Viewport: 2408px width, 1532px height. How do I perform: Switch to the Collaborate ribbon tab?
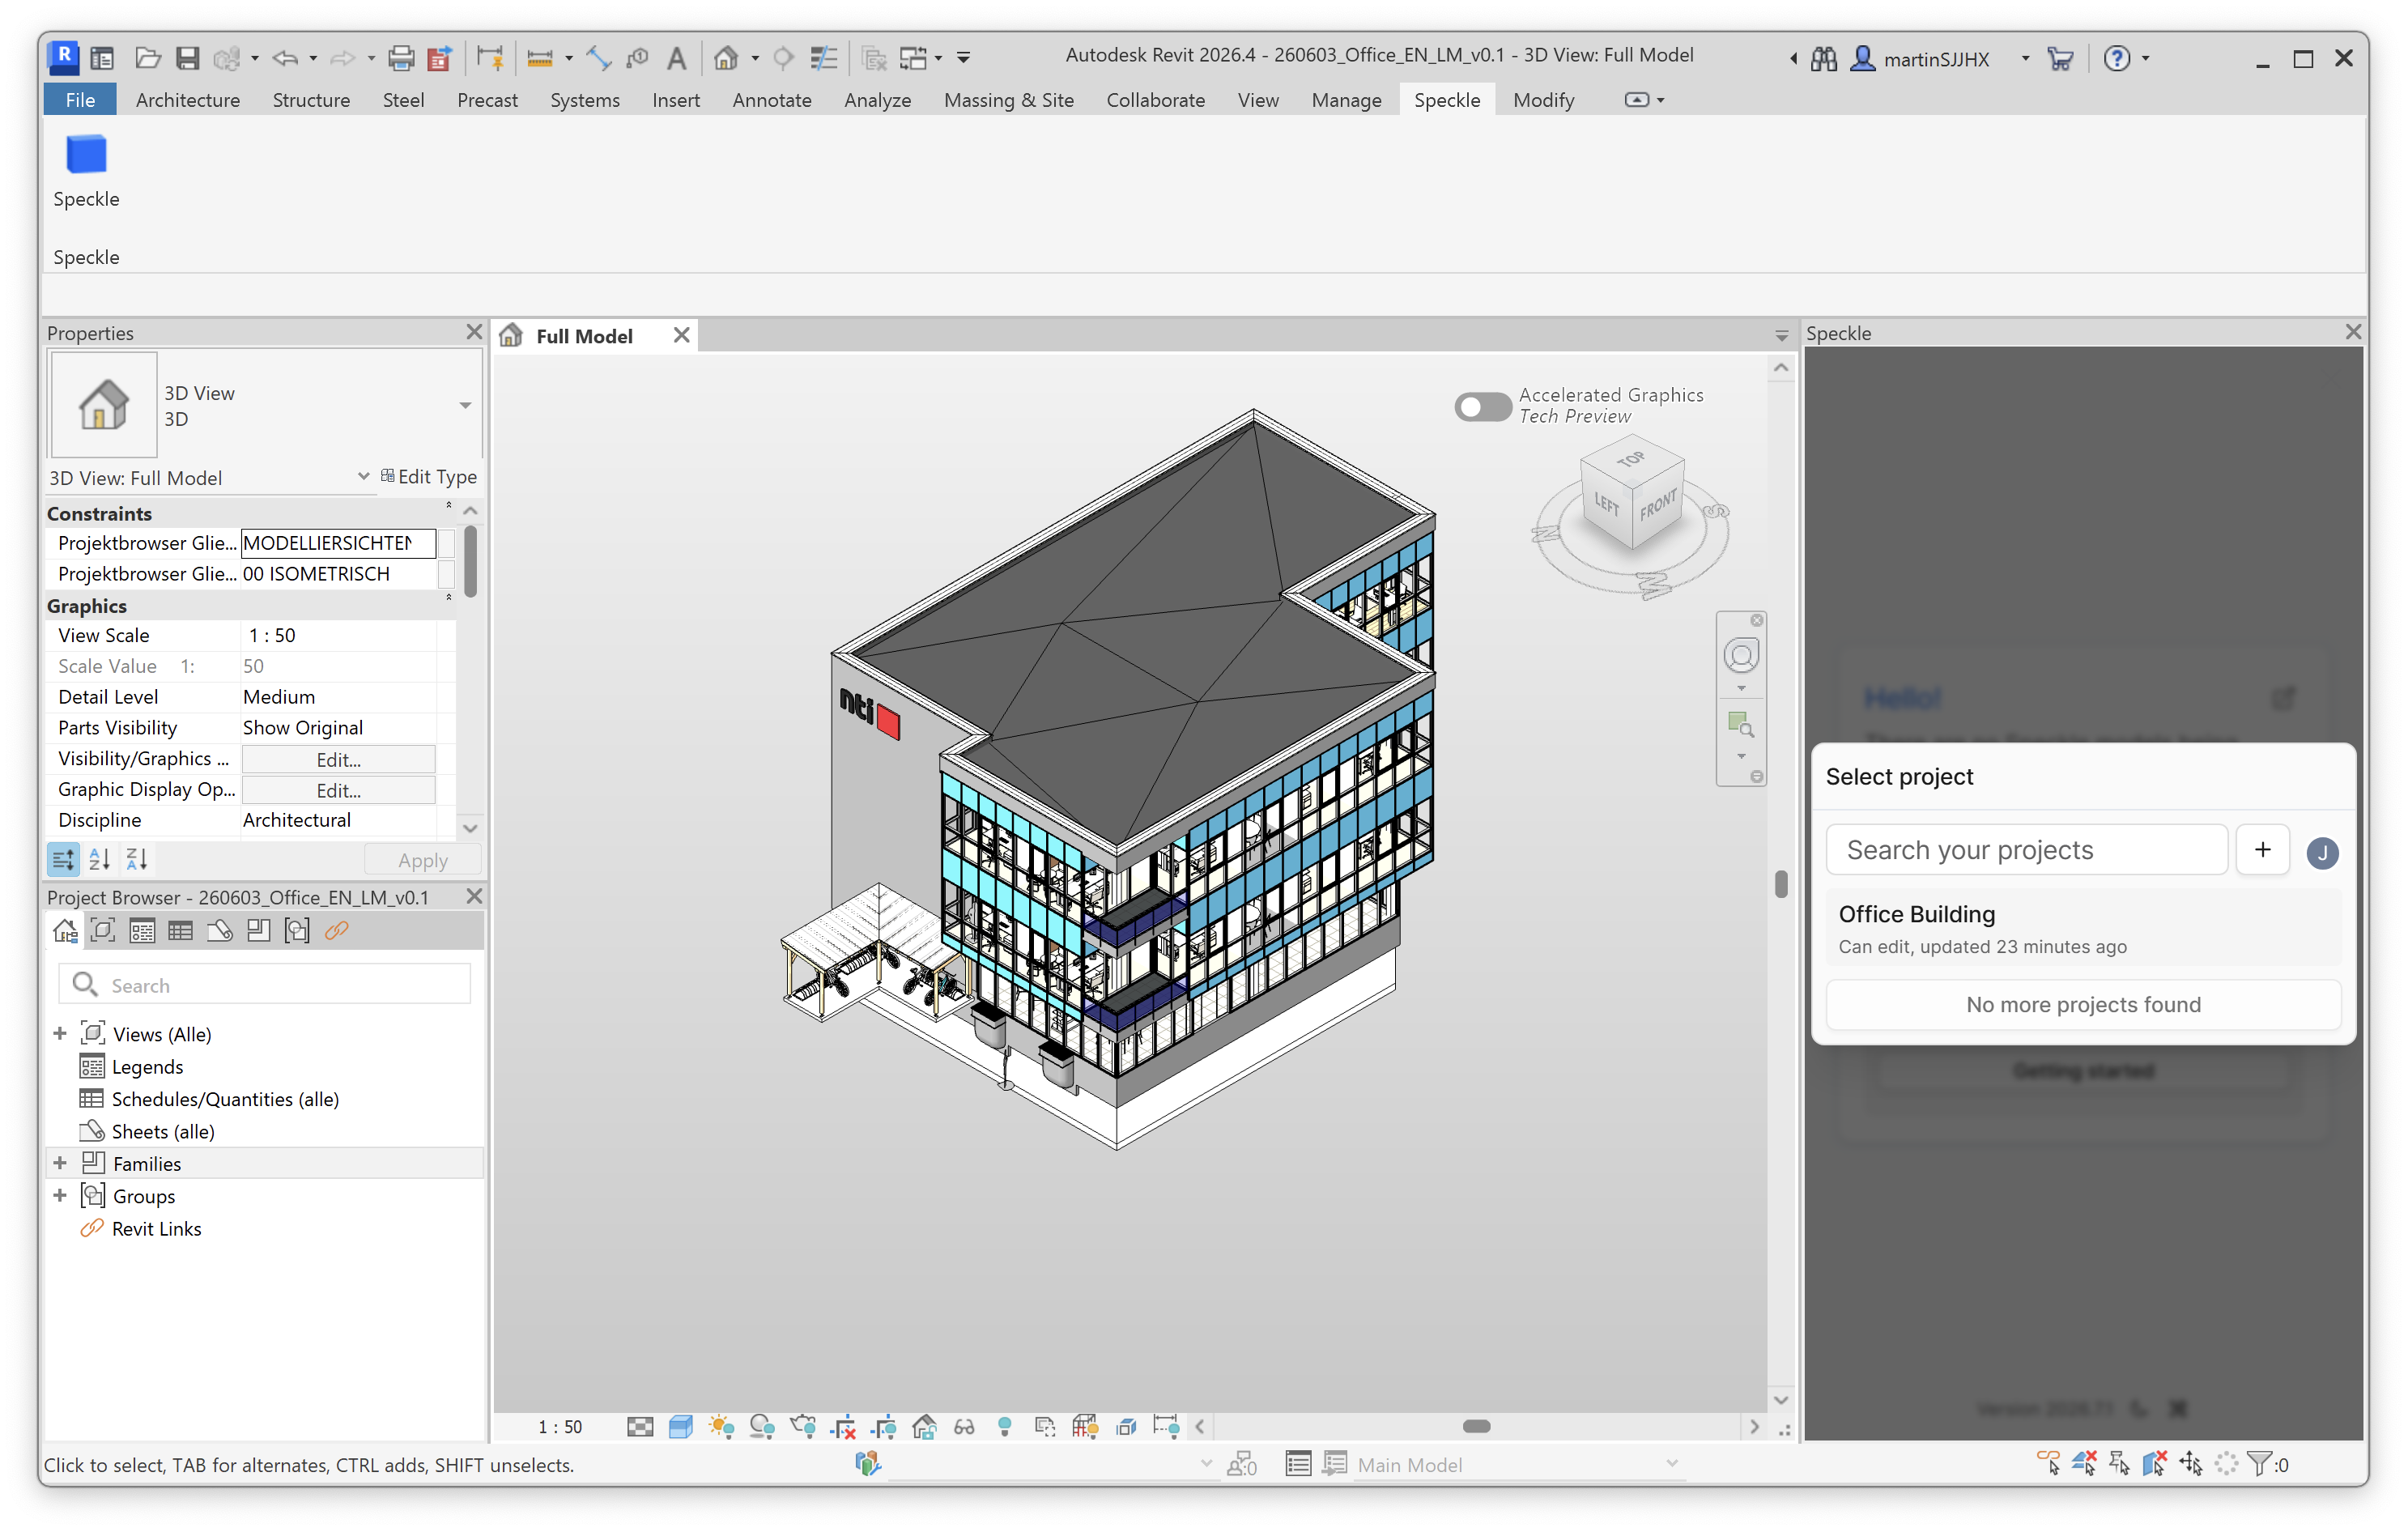coord(1155,100)
